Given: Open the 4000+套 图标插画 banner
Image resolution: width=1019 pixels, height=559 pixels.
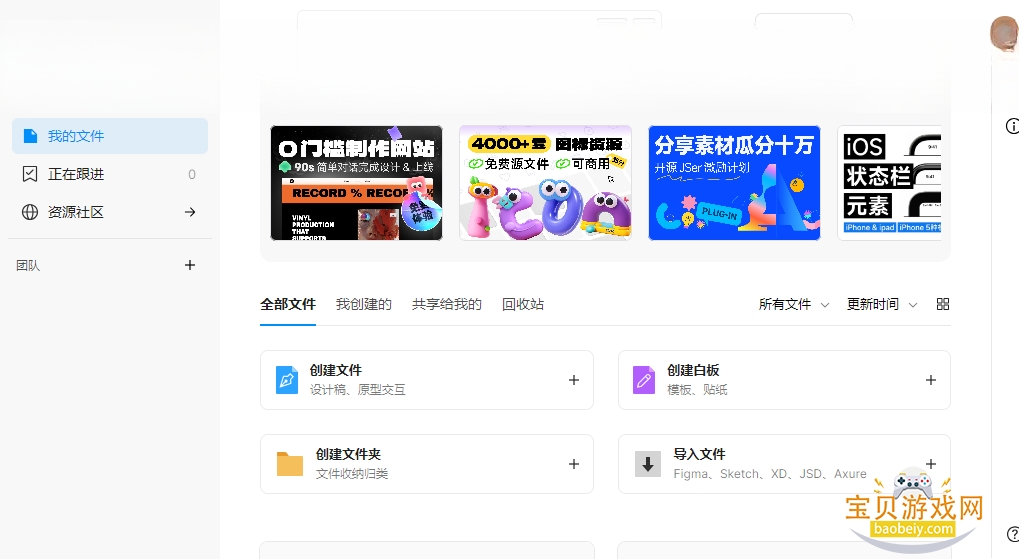Looking at the screenshot, I should coord(545,183).
